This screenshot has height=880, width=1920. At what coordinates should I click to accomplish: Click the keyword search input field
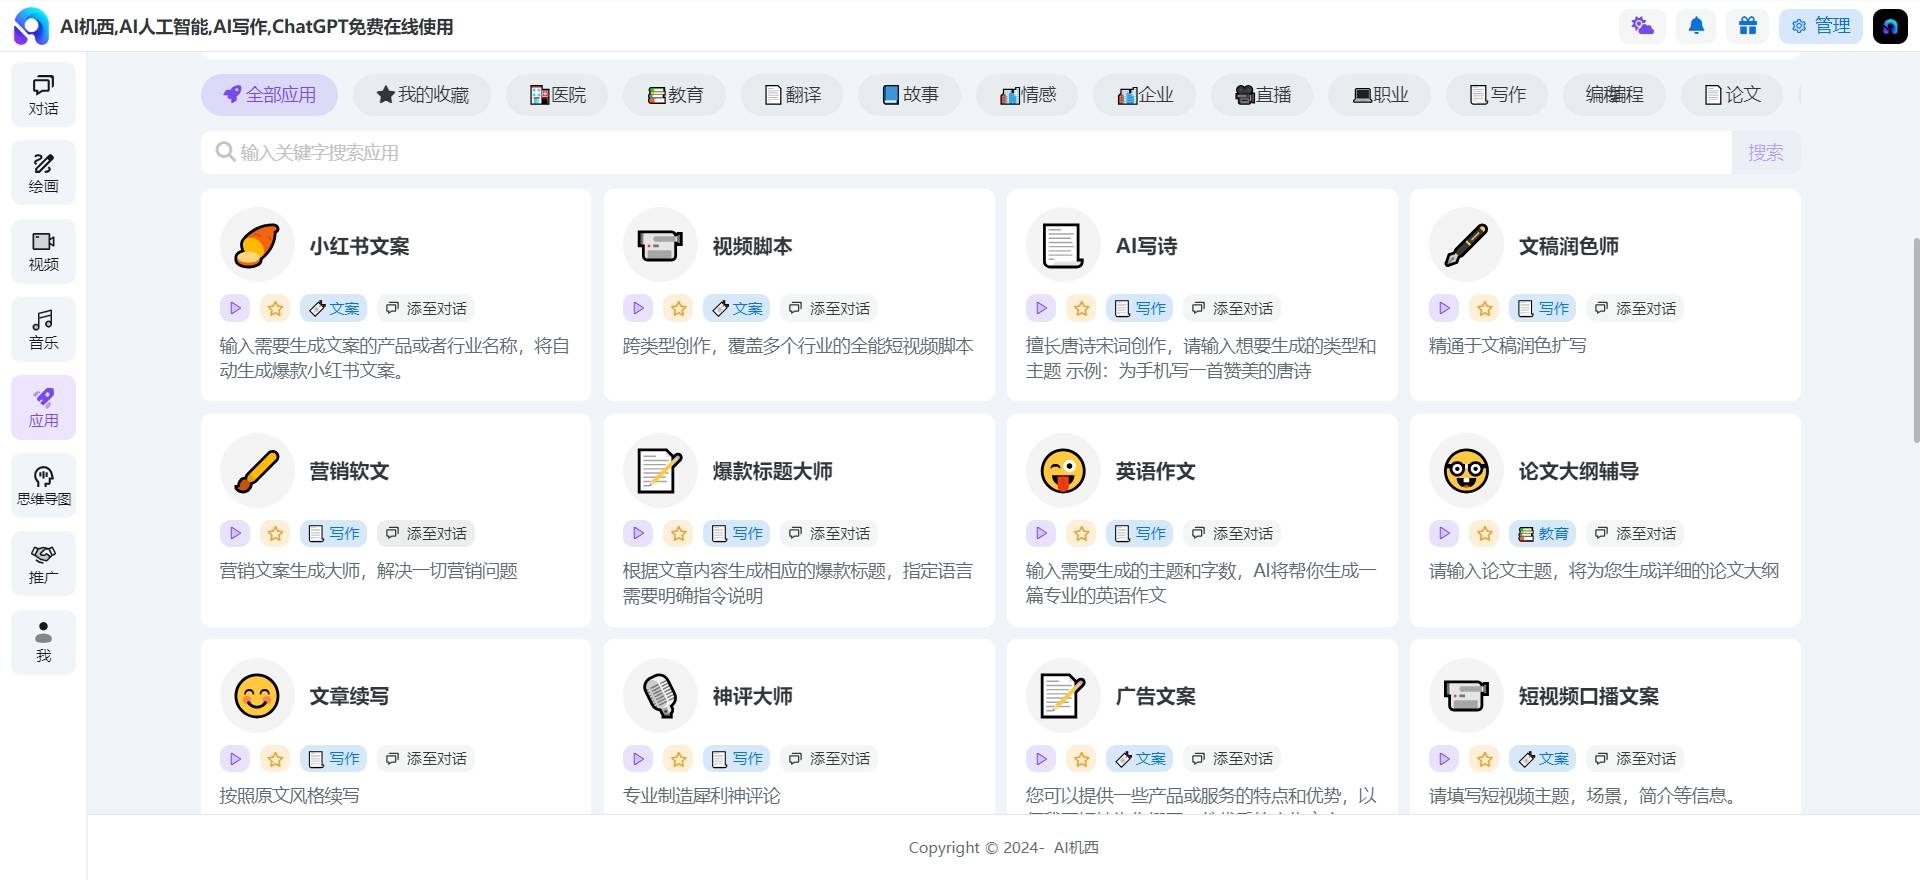[x=966, y=153]
